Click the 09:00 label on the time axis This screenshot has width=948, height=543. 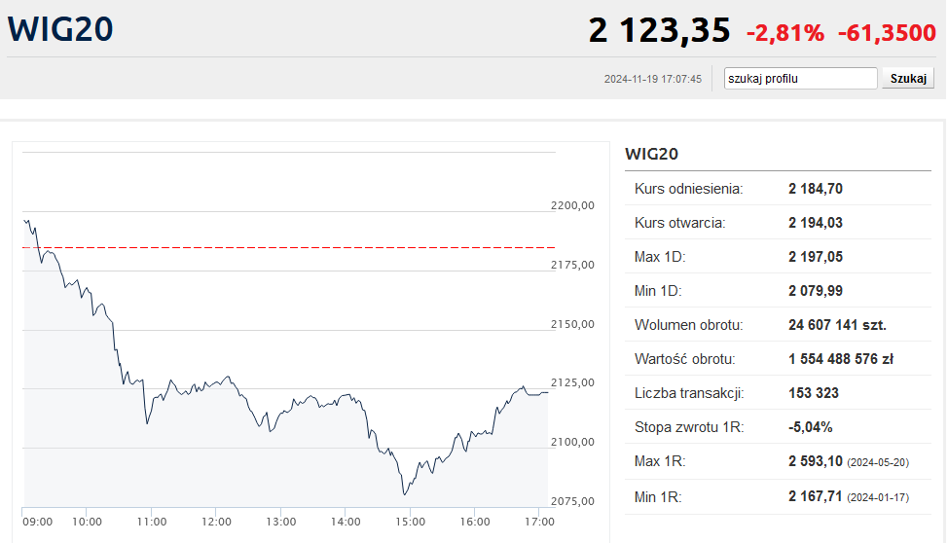pyautogui.click(x=38, y=521)
